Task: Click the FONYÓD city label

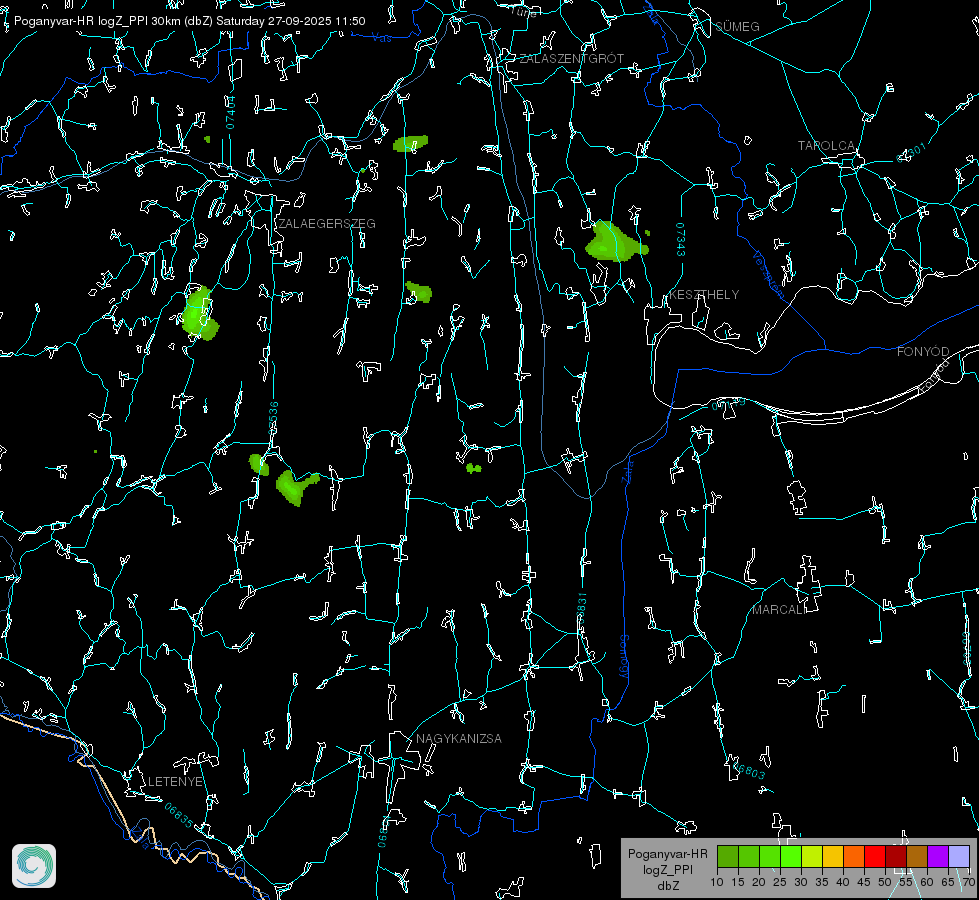Action: coord(923,352)
